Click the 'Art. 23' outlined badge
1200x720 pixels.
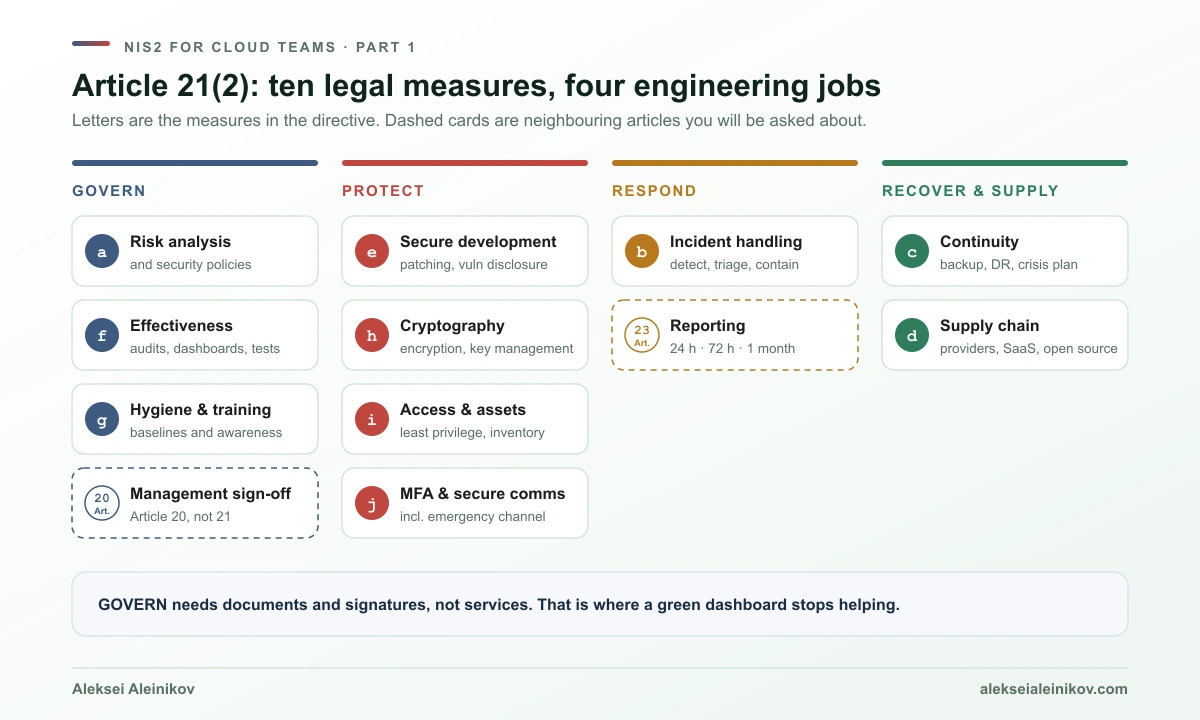[642, 335]
